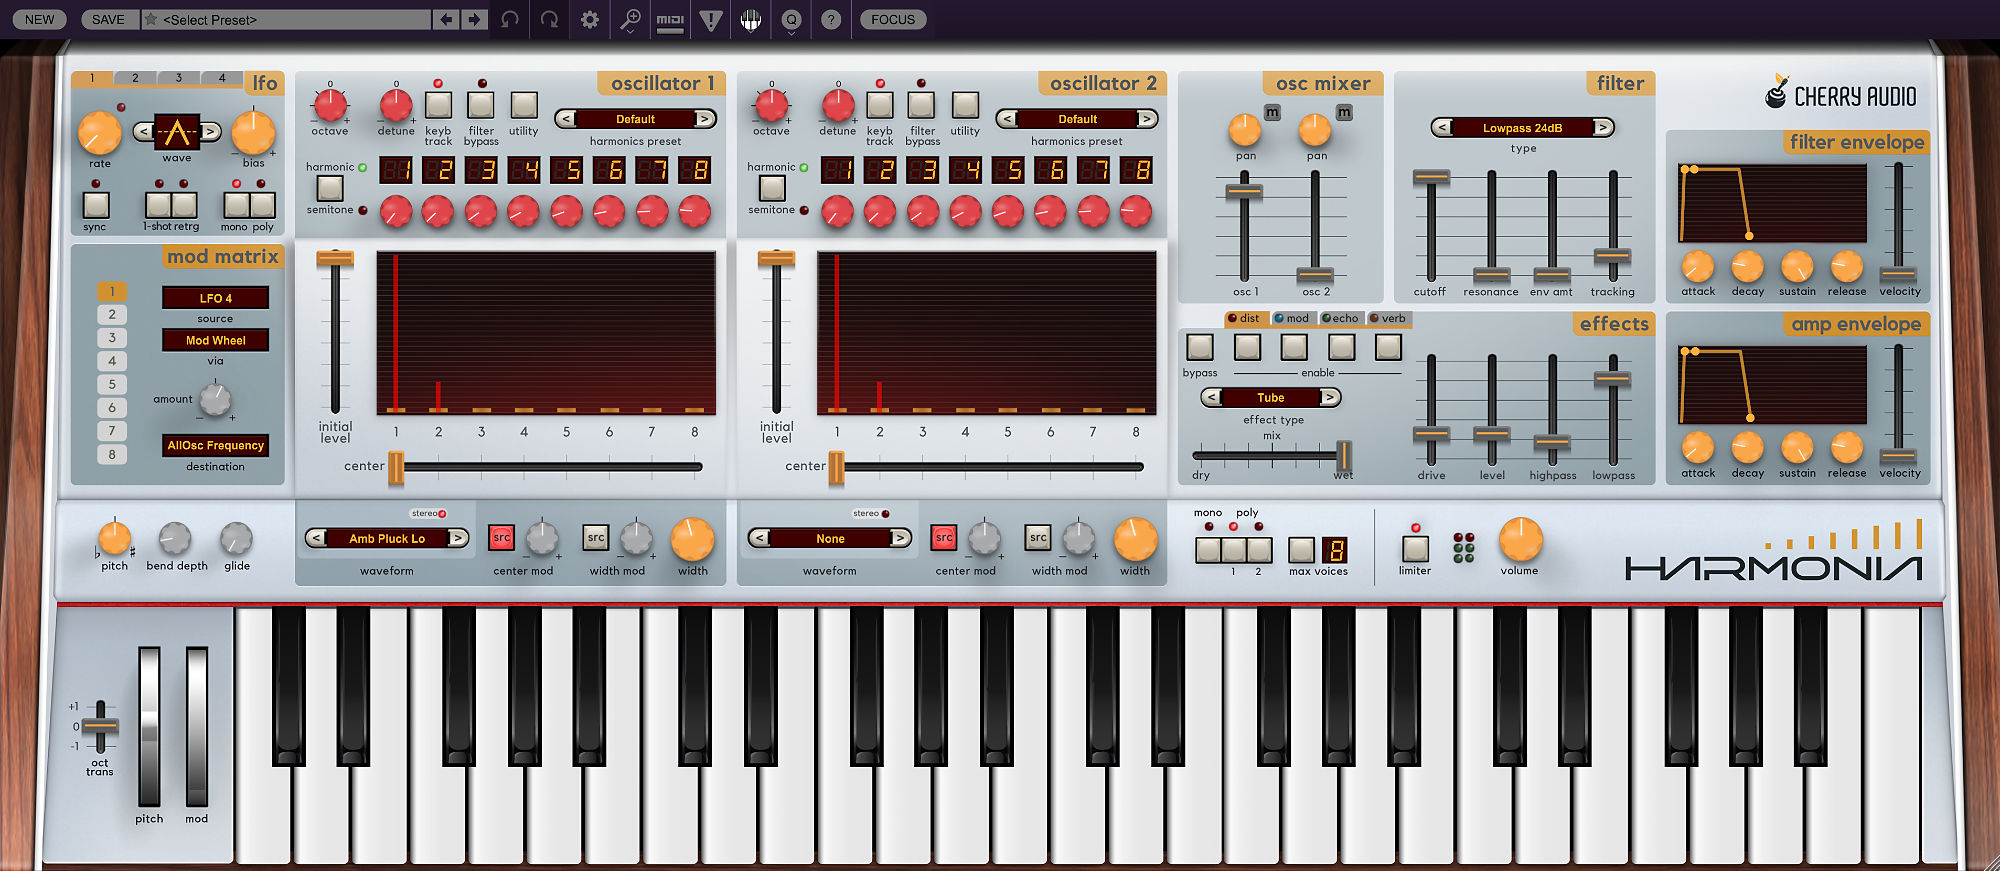Click the undo arrow icon
The width and height of the screenshot is (2000, 871).
[x=510, y=19]
